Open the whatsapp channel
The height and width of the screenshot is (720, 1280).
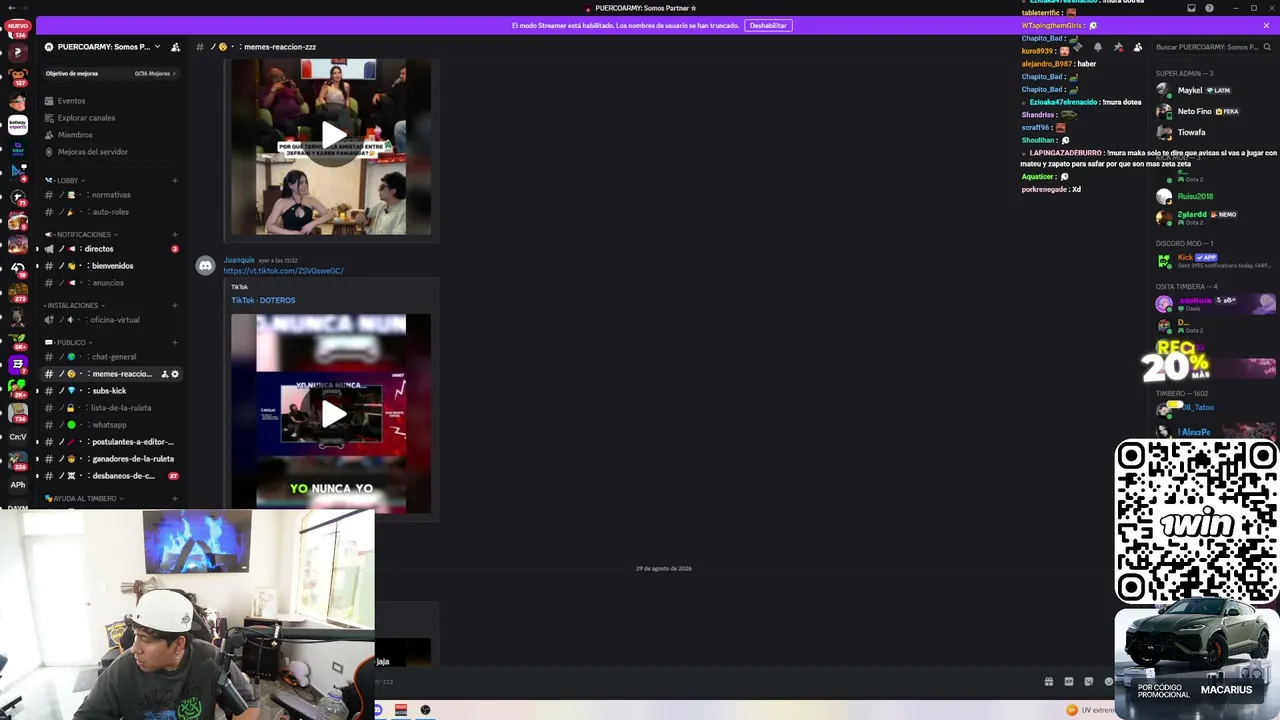(110, 425)
